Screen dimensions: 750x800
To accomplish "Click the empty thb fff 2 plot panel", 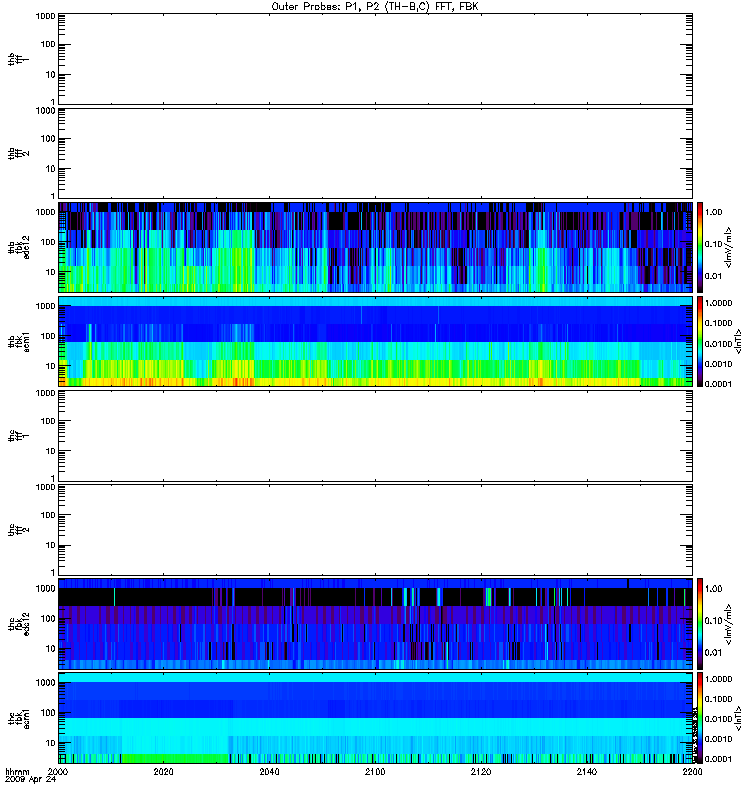I will click(375, 154).
